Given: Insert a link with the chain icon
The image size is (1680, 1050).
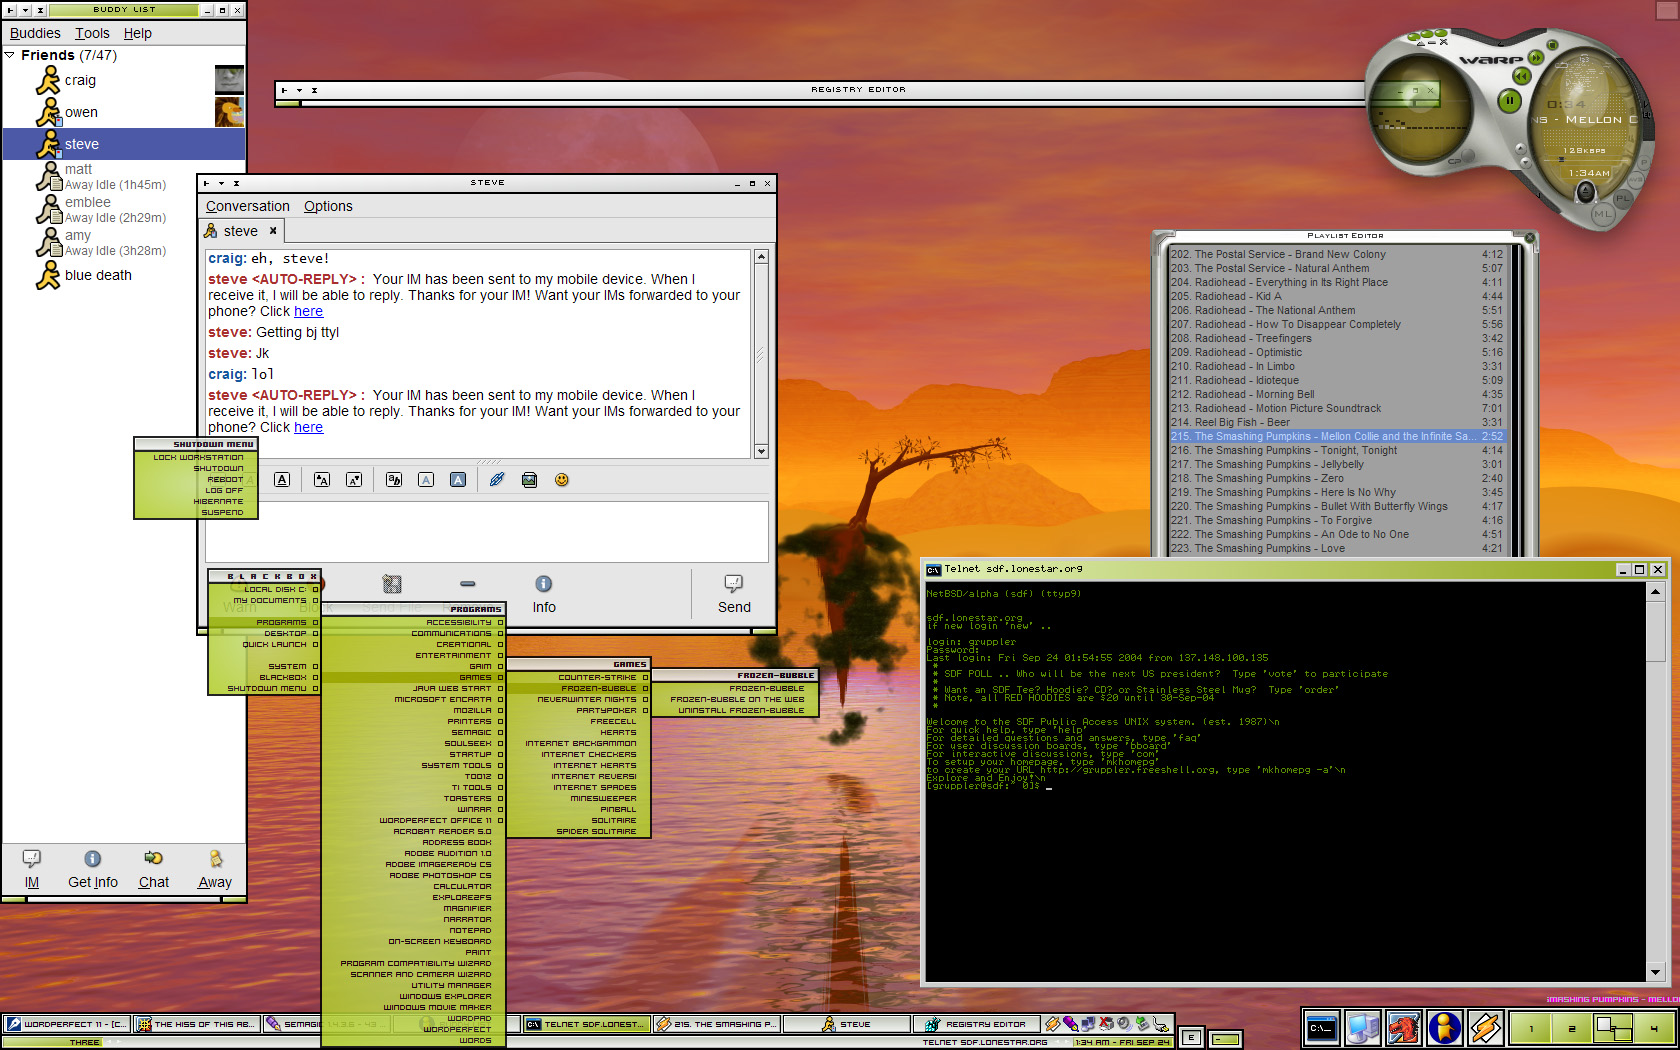Looking at the screenshot, I should pyautogui.click(x=497, y=480).
